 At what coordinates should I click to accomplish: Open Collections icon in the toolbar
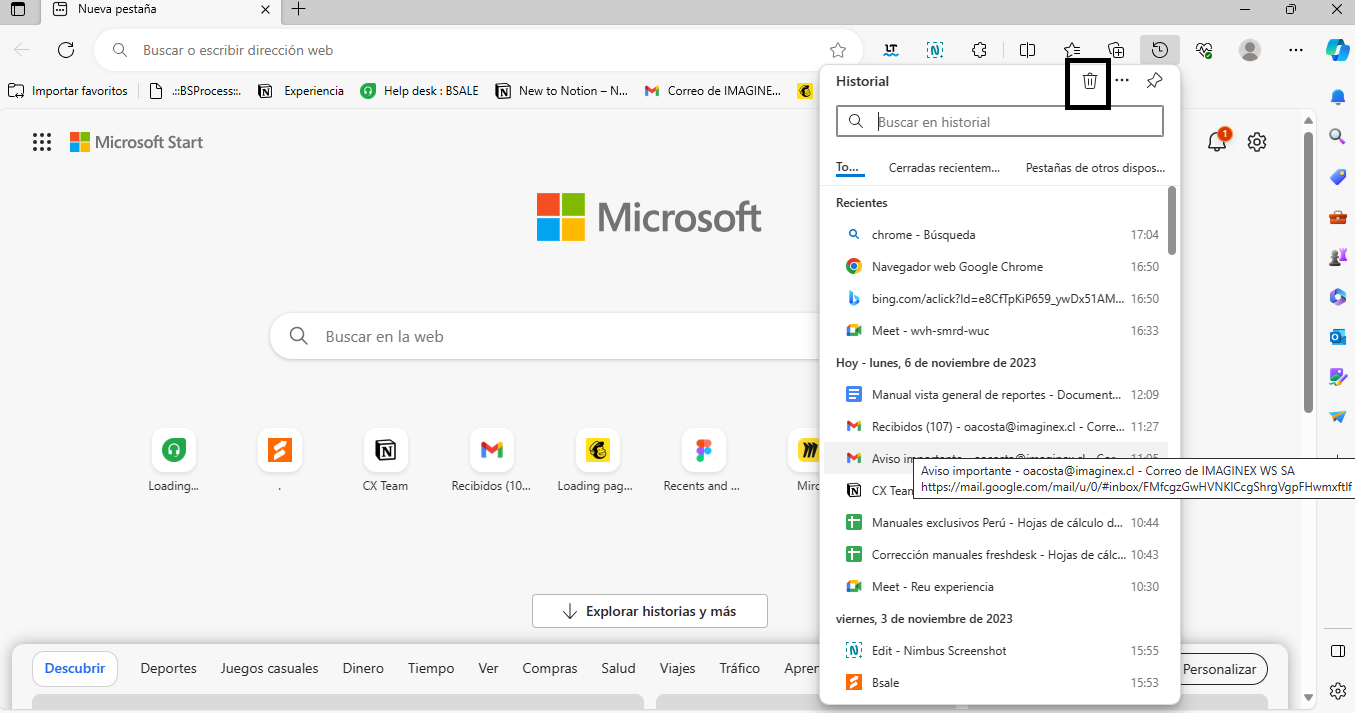pos(1116,50)
